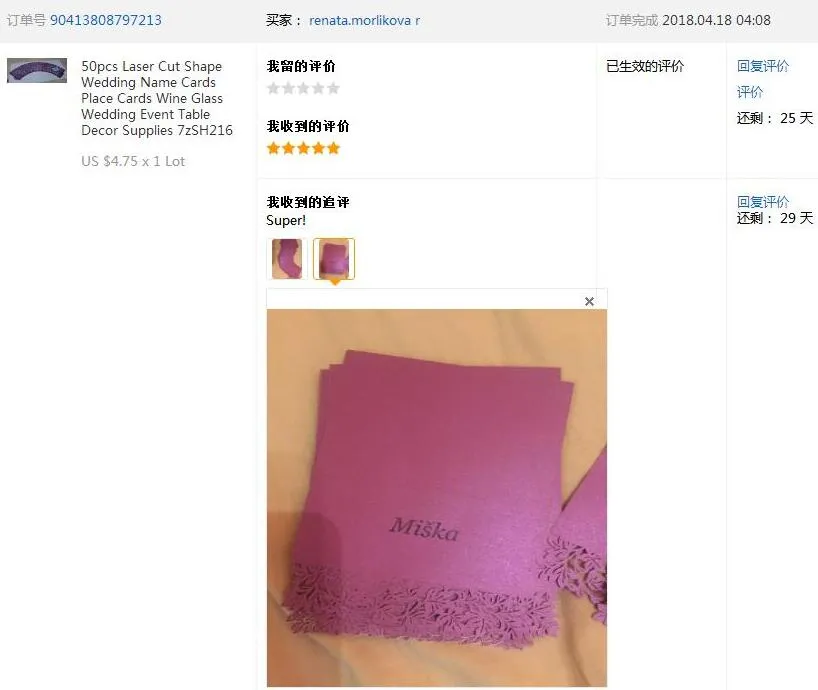Select the second highlighted review photo thumbnail

(x=334, y=259)
